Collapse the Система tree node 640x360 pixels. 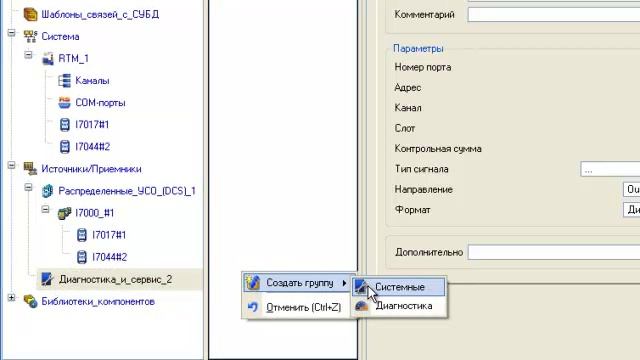[11, 33]
